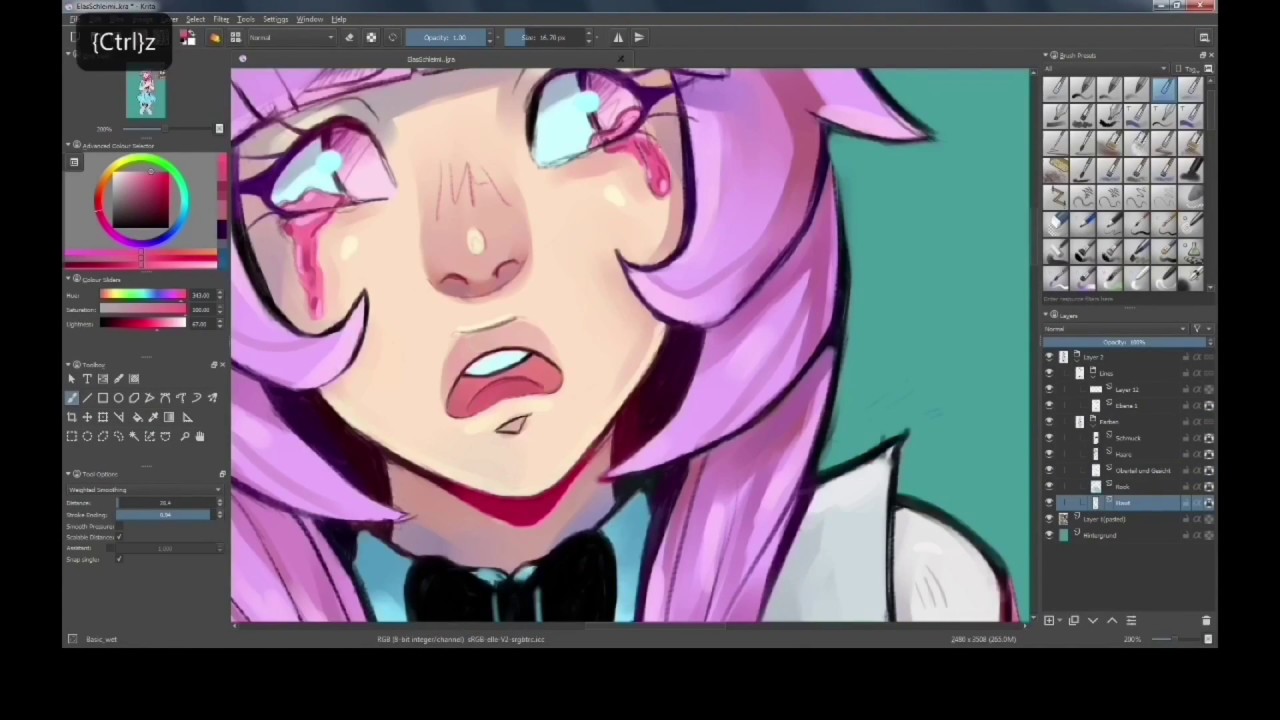Select the Pan hand tool

(200, 436)
